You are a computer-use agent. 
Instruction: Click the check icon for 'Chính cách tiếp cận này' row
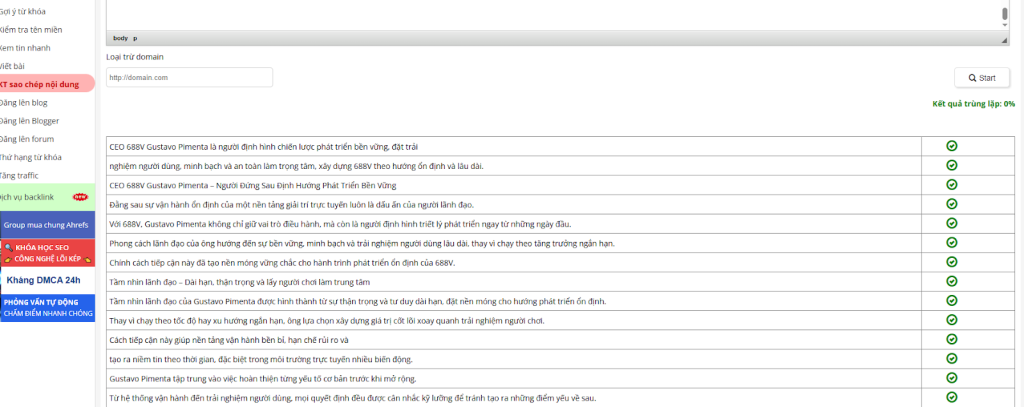click(951, 262)
